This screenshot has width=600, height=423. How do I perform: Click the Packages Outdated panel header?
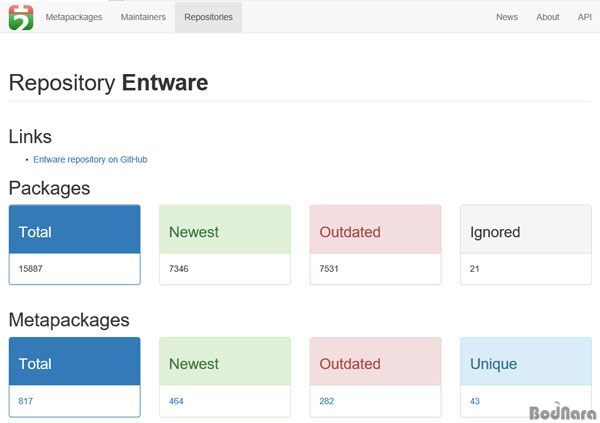375,229
